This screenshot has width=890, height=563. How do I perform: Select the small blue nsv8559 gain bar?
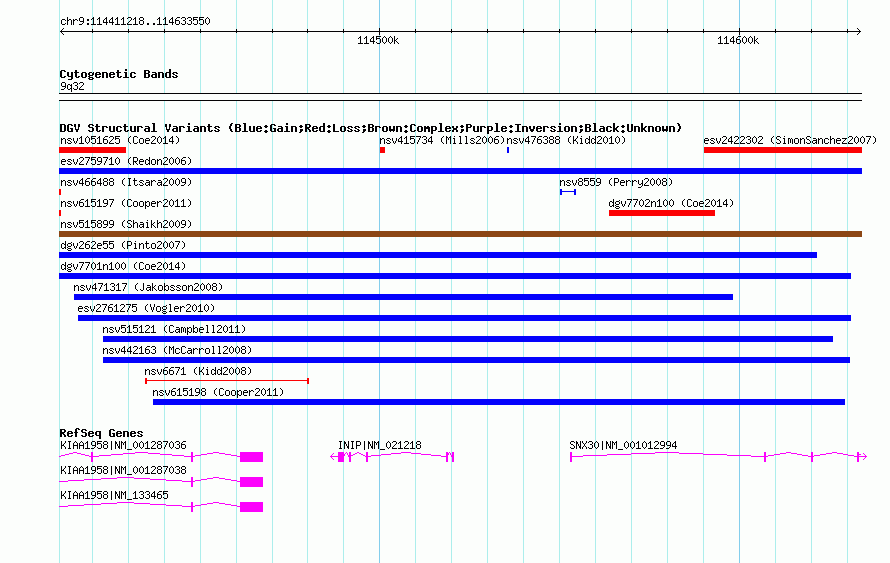tap(568, 192)
